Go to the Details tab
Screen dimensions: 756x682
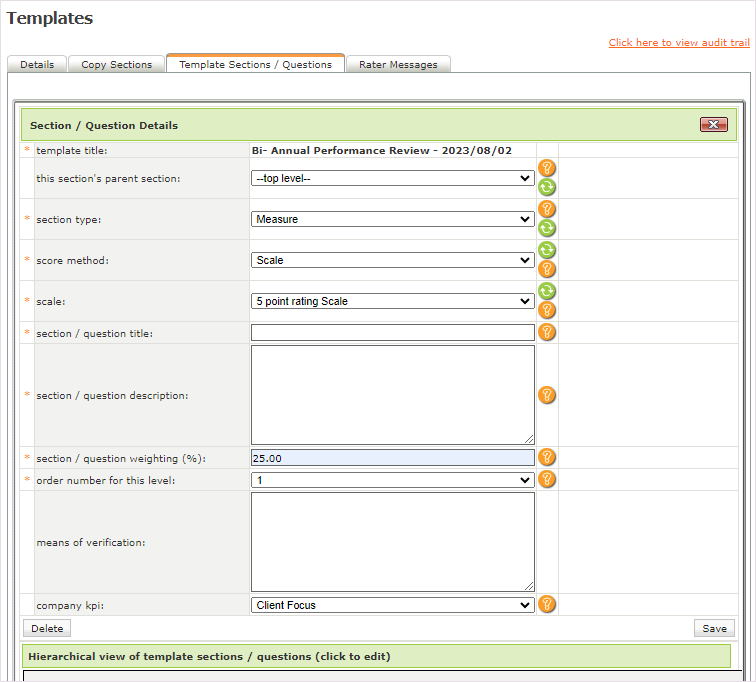pos(37,64)
